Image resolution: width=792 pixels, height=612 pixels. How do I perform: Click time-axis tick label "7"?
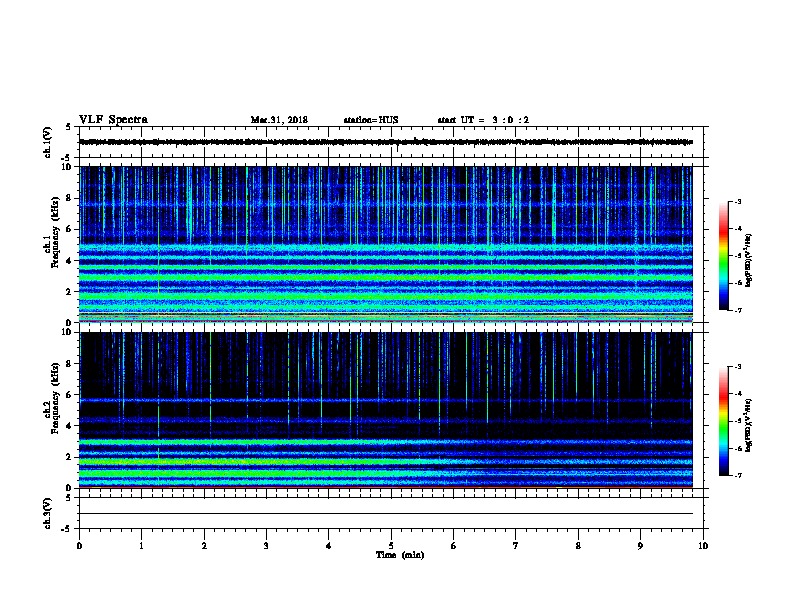[516, 546]
